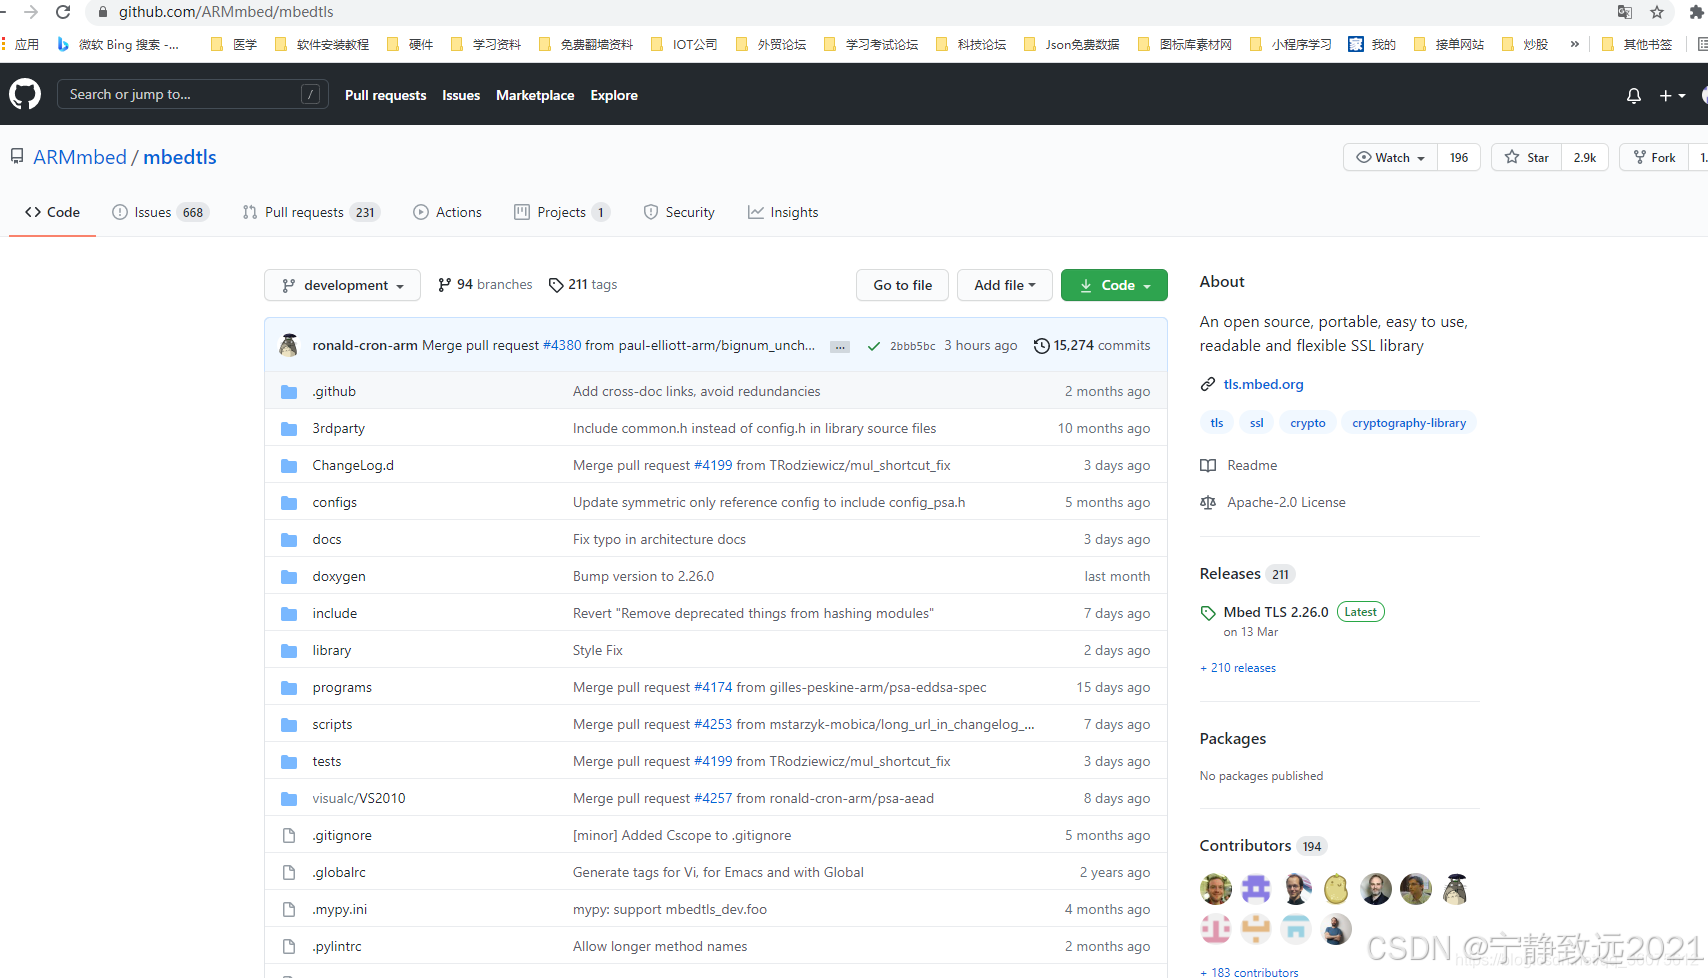This screenshot has width=1708, height=978.
Task: Click the Bing search bookmark icon
Action: click(x=63, y=44)
